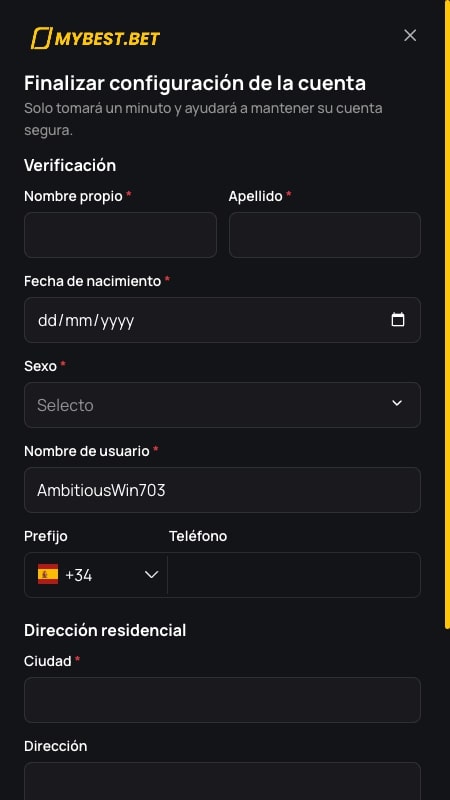This screenshot has width=450, height=800.
Task: Click the Spain flag icon in Prefijo
Action: coord(48,574)
